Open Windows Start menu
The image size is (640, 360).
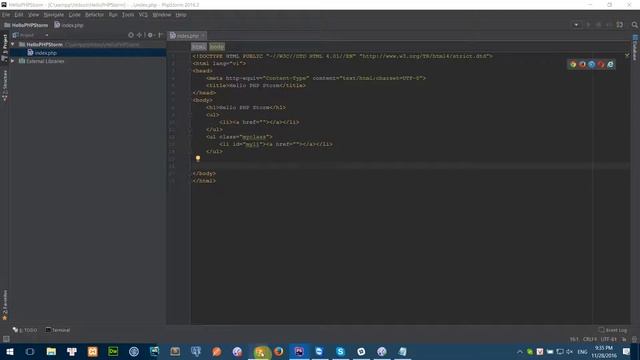(9, 351)
